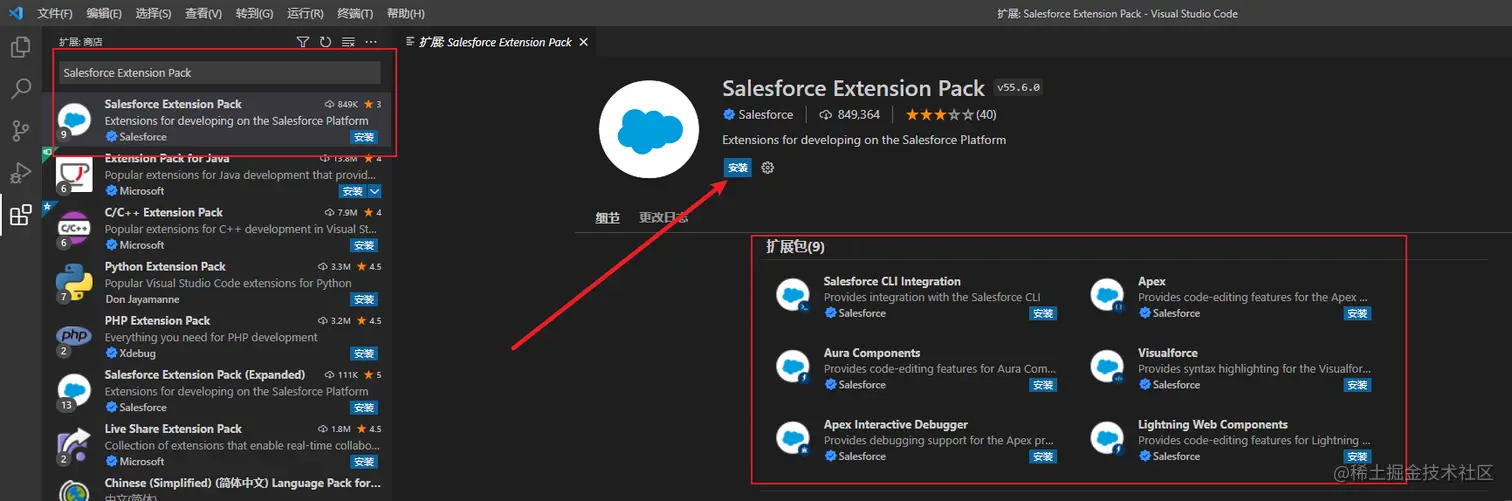Open the Source Control view
Viewport: 1512px width, 501px height.
pos(20,131)
